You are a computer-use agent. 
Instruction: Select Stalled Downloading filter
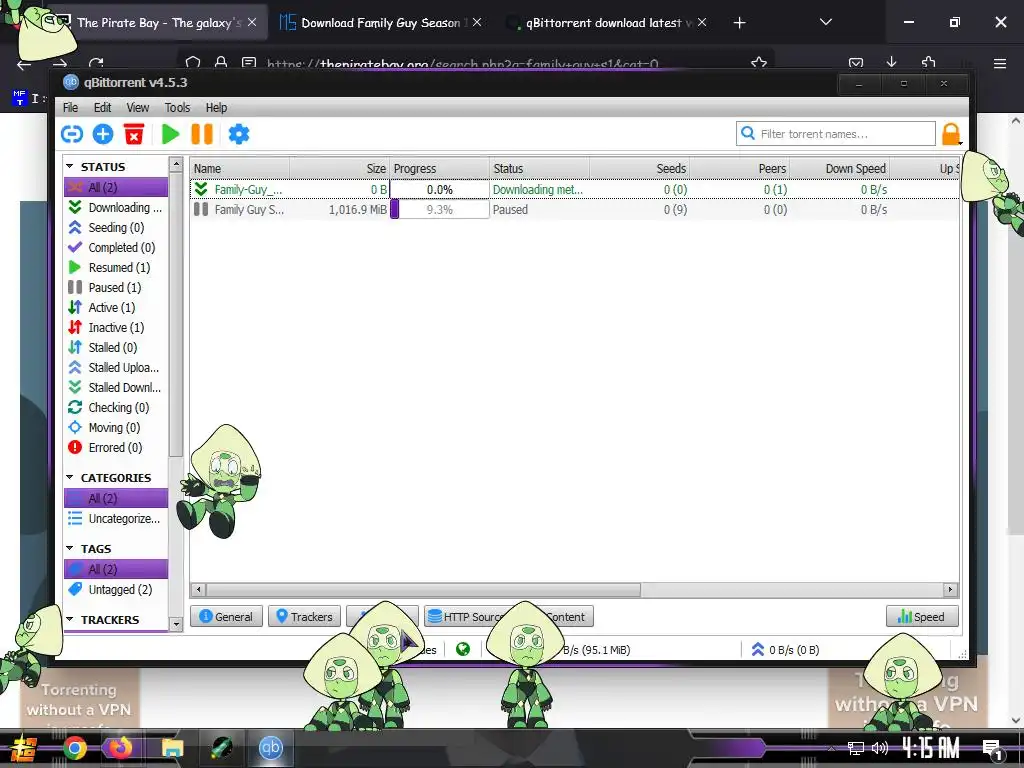pyautogui.click(x=116, y=387)
